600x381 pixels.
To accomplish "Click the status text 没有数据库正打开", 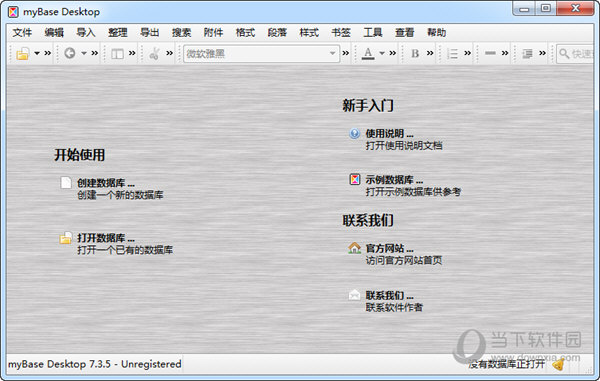I will click(507, 364).
